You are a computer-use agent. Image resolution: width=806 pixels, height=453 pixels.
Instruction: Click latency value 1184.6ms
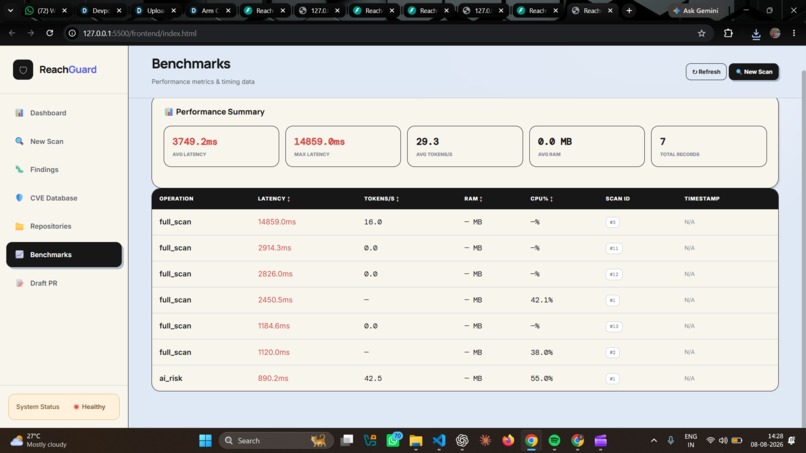273,326
